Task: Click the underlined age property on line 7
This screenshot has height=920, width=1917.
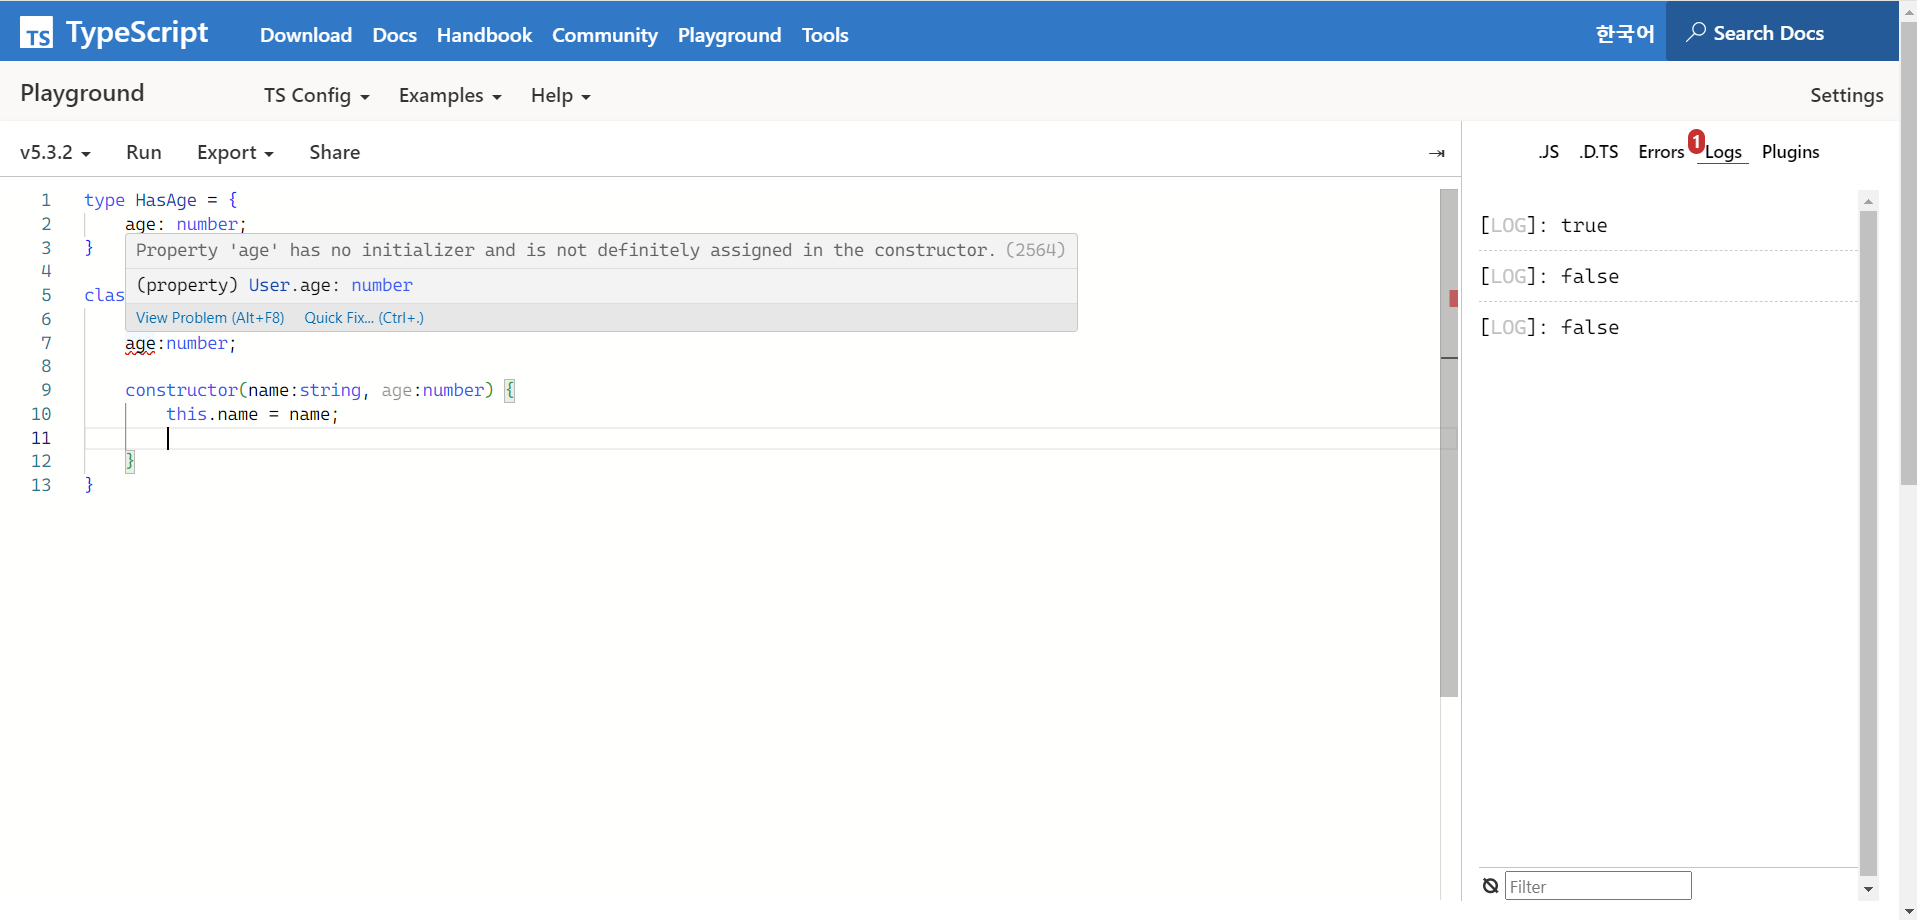Action: tap(140, 344)
